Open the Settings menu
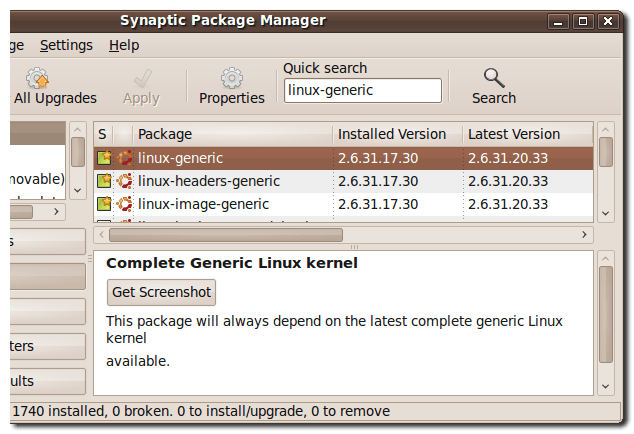Image resolution: width=634 pixels, height=434 pixels. (x=66, y=45)
